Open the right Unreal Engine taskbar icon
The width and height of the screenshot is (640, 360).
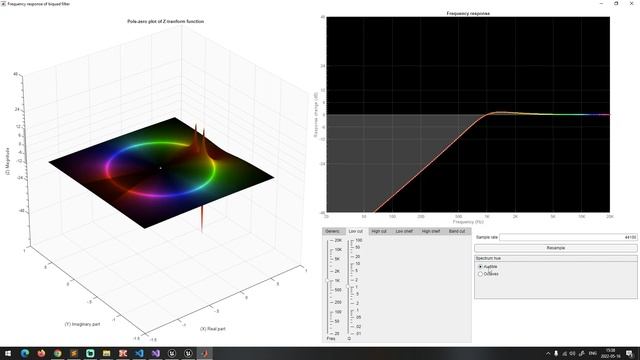188,353
